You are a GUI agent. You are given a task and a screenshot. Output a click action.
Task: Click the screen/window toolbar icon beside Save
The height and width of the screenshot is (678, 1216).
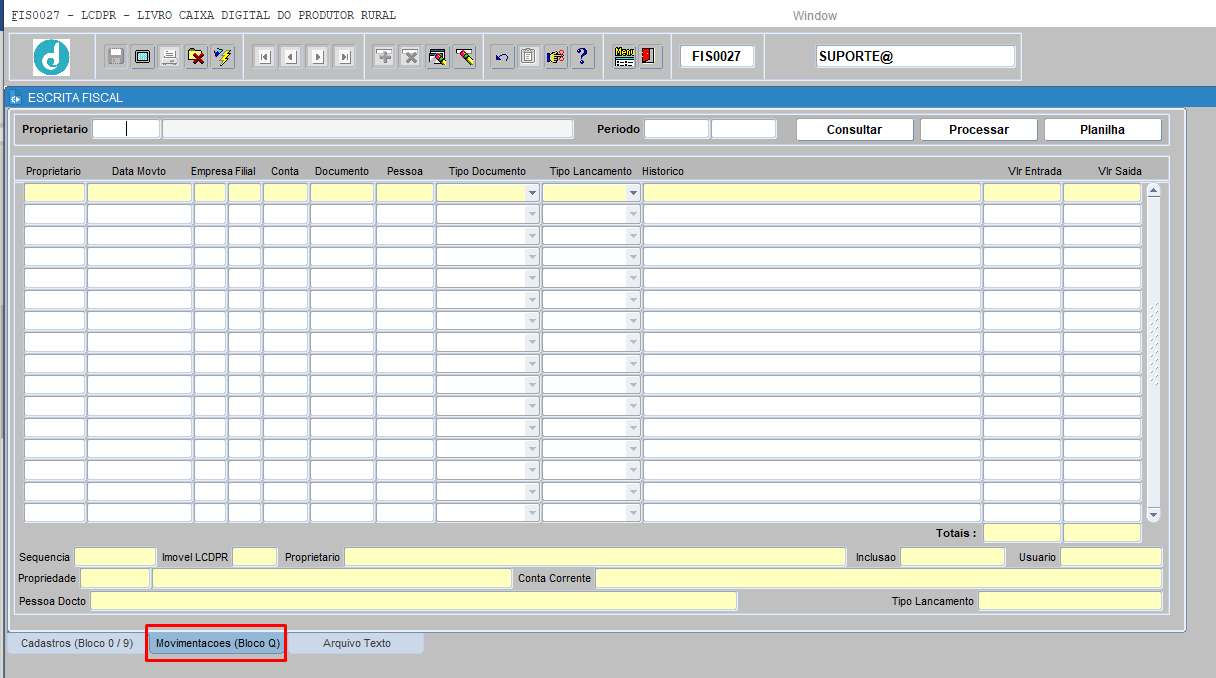click(143, 57)
